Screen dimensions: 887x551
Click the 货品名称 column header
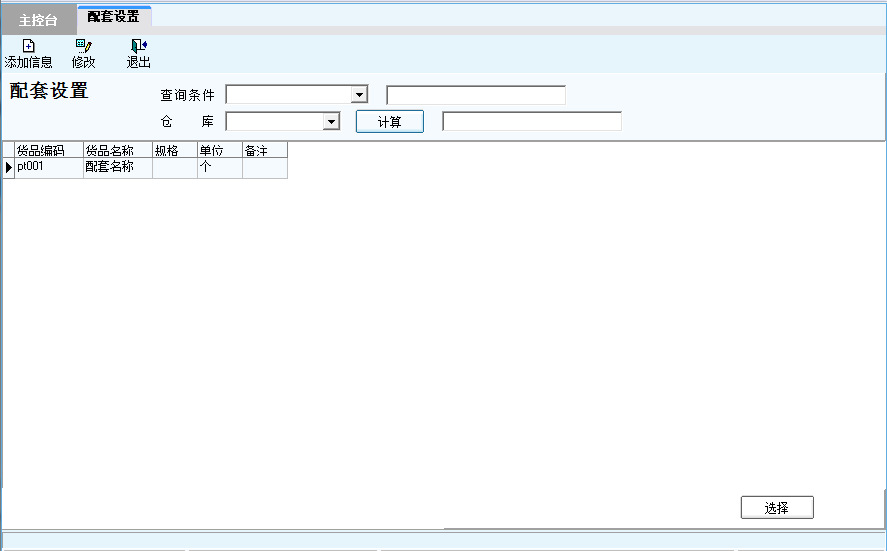click(x=118, y=150)
